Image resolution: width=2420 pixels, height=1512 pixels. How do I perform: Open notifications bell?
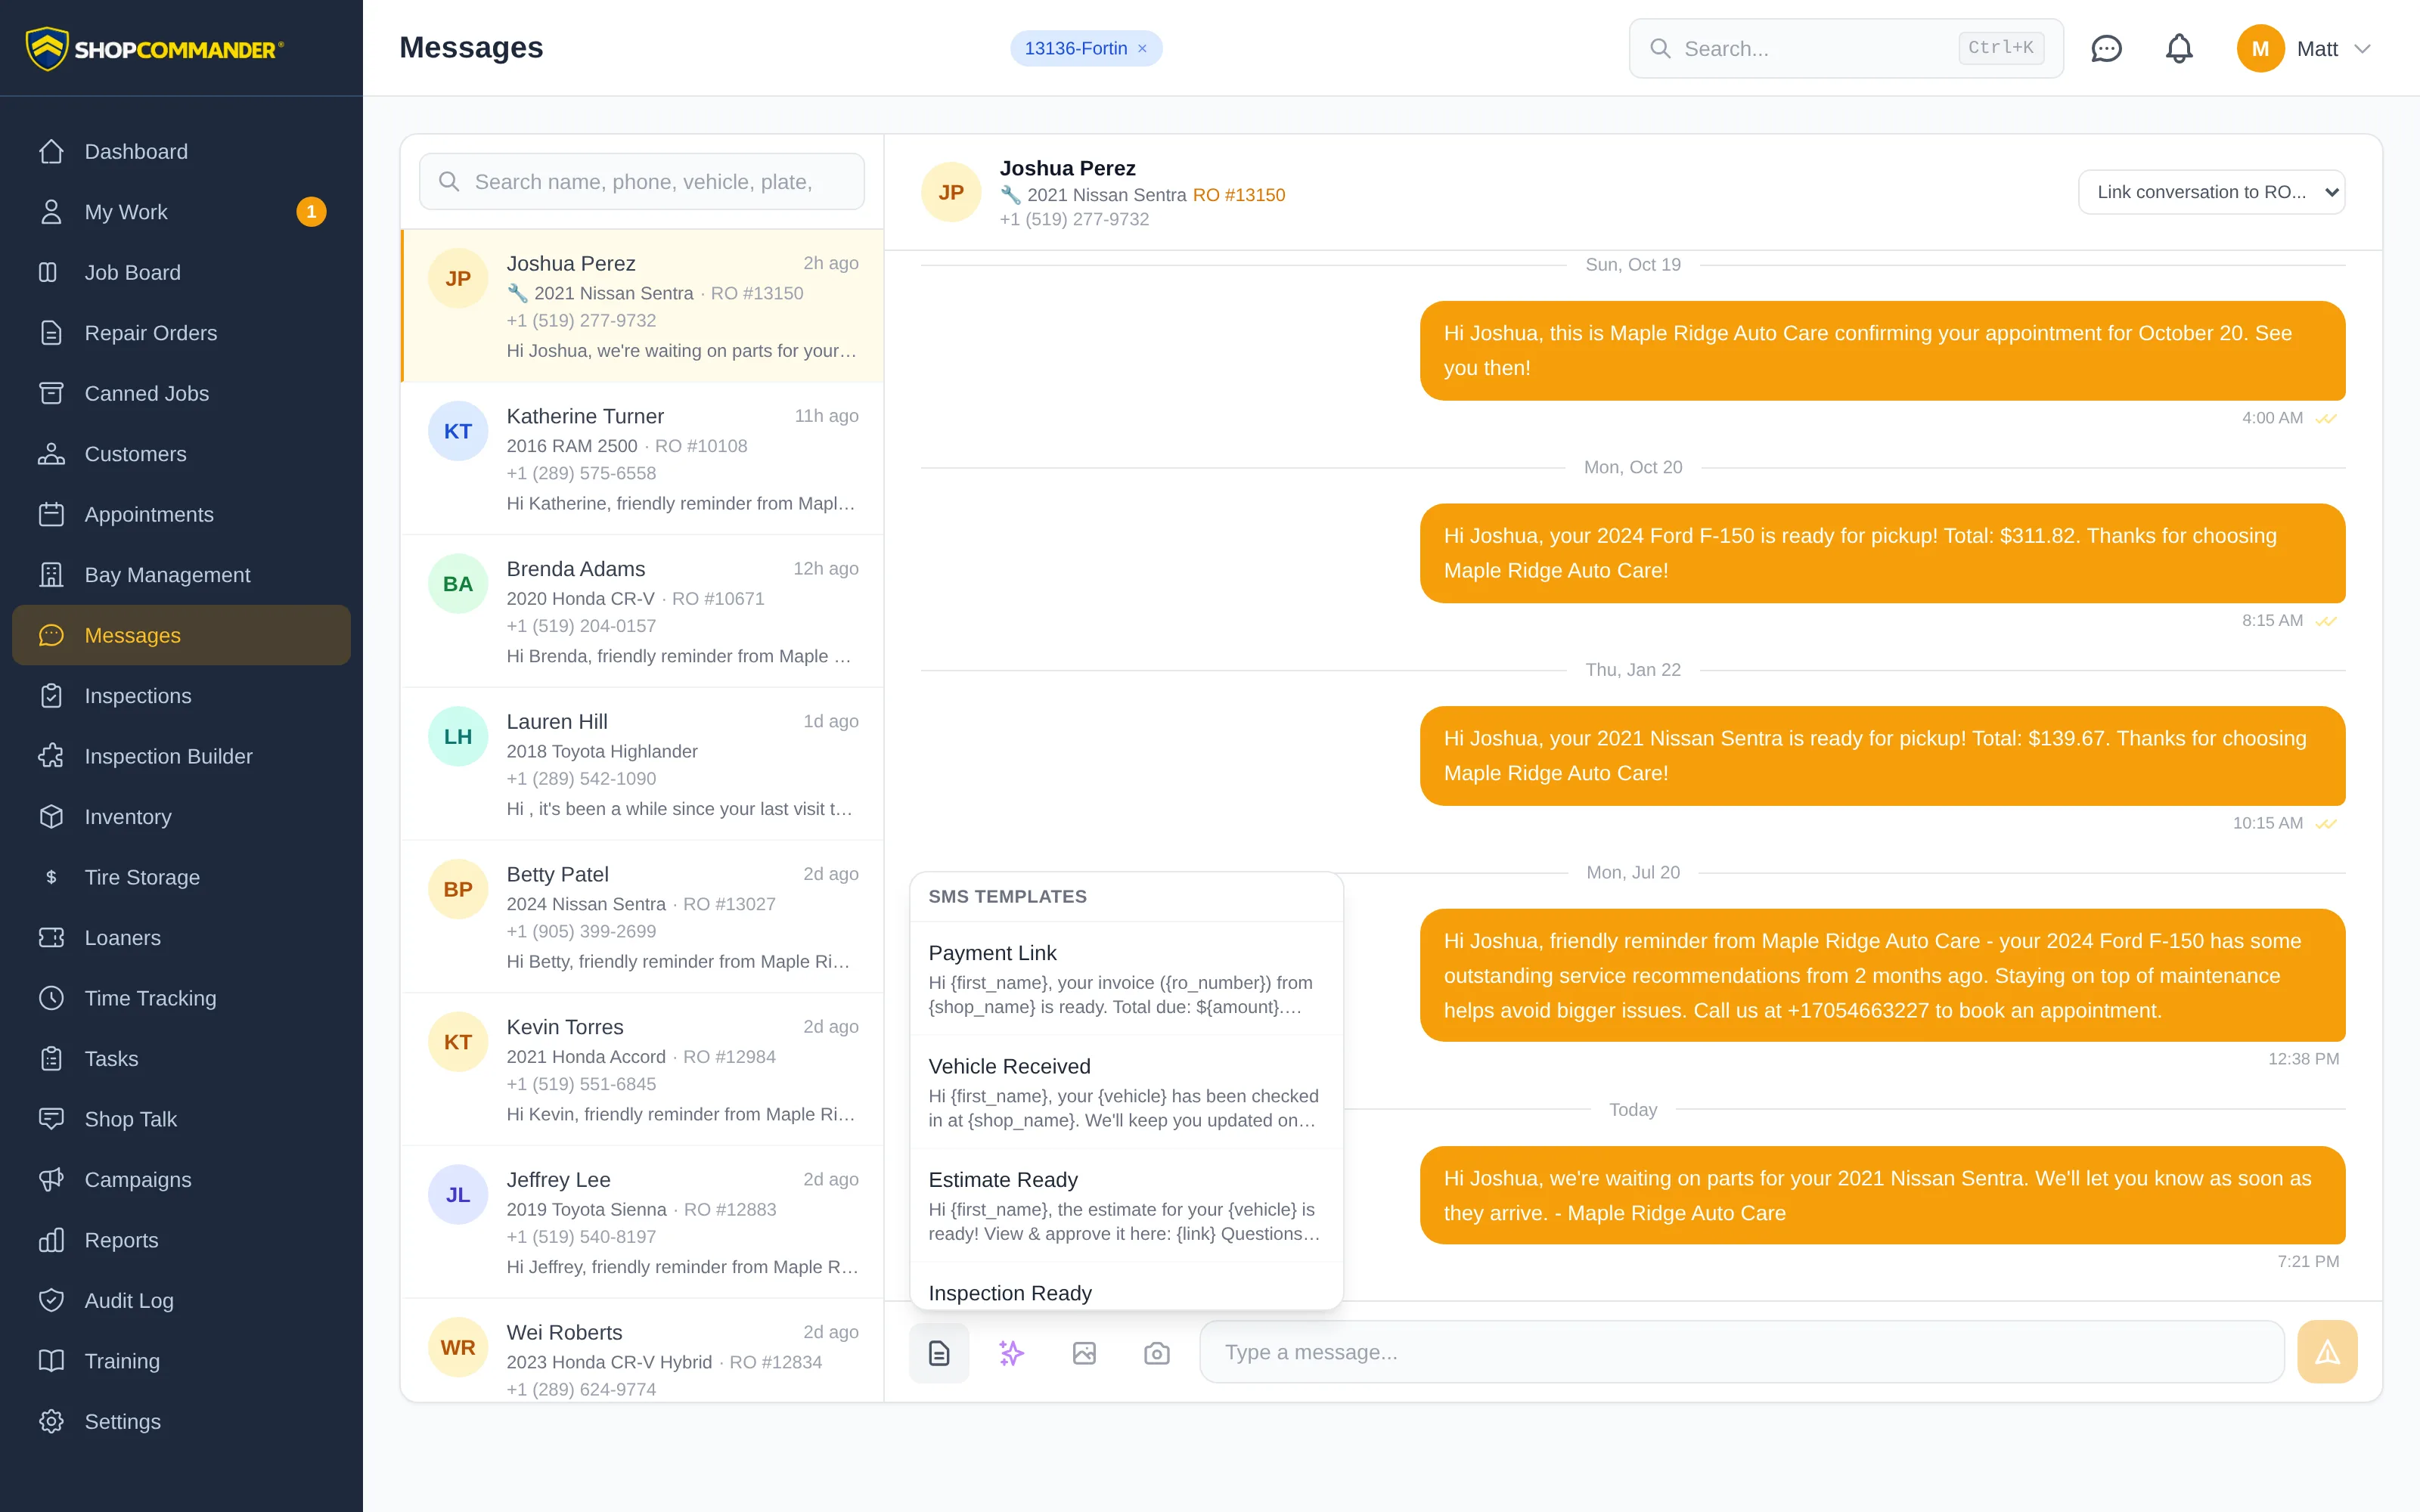pyautogui.click(x=2179, y=48)
